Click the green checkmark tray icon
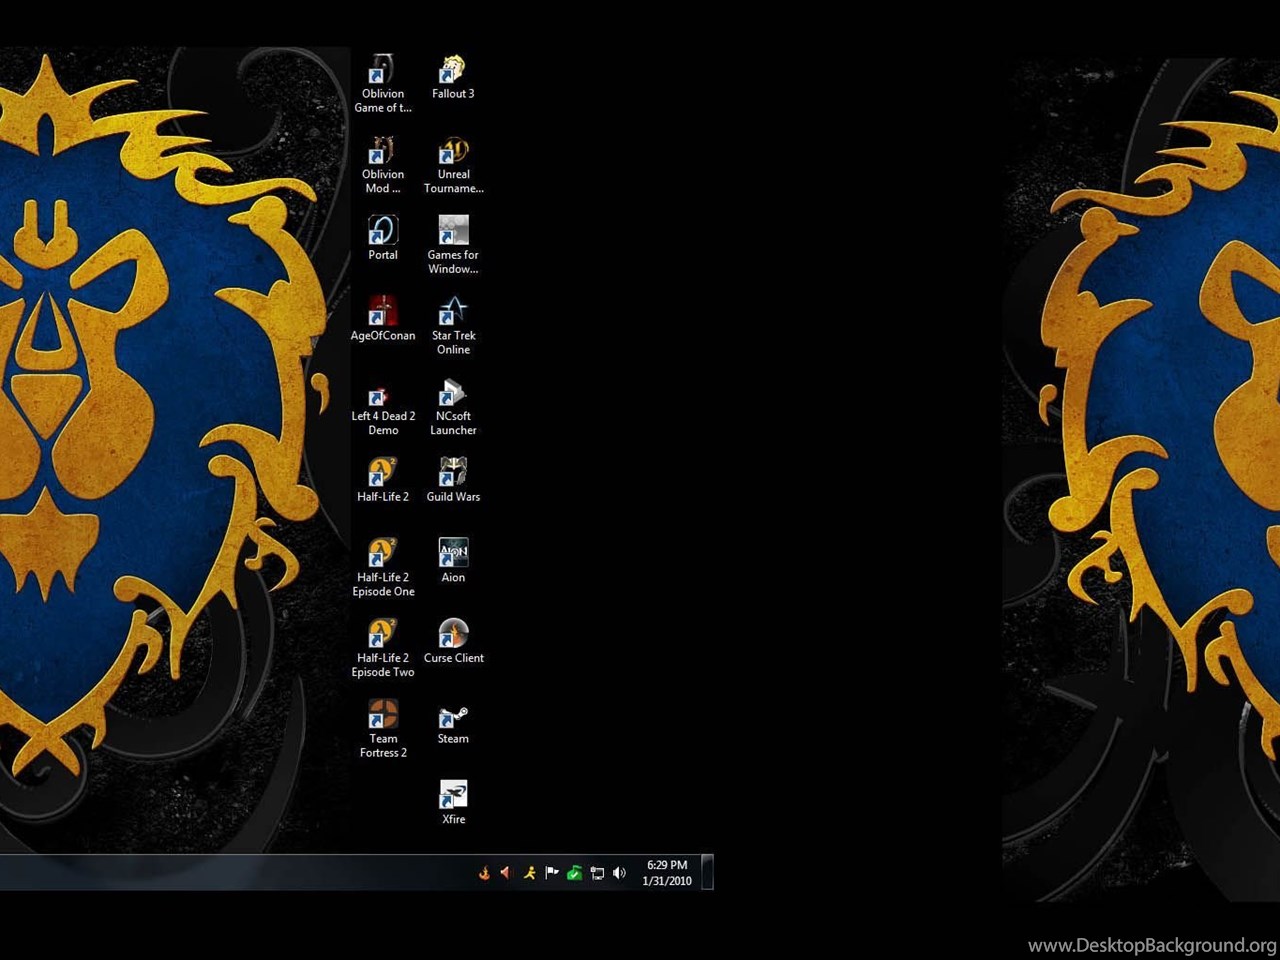This screenshot has height=960, width=1280. click(x=574, y=873)
